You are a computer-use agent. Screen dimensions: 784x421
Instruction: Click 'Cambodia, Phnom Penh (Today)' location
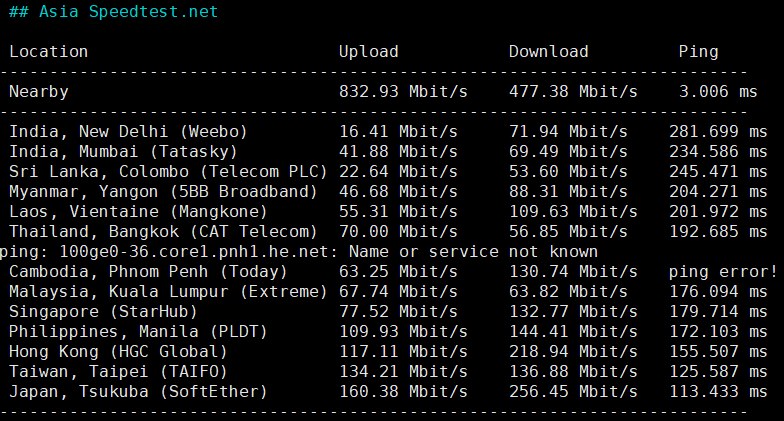148,272
